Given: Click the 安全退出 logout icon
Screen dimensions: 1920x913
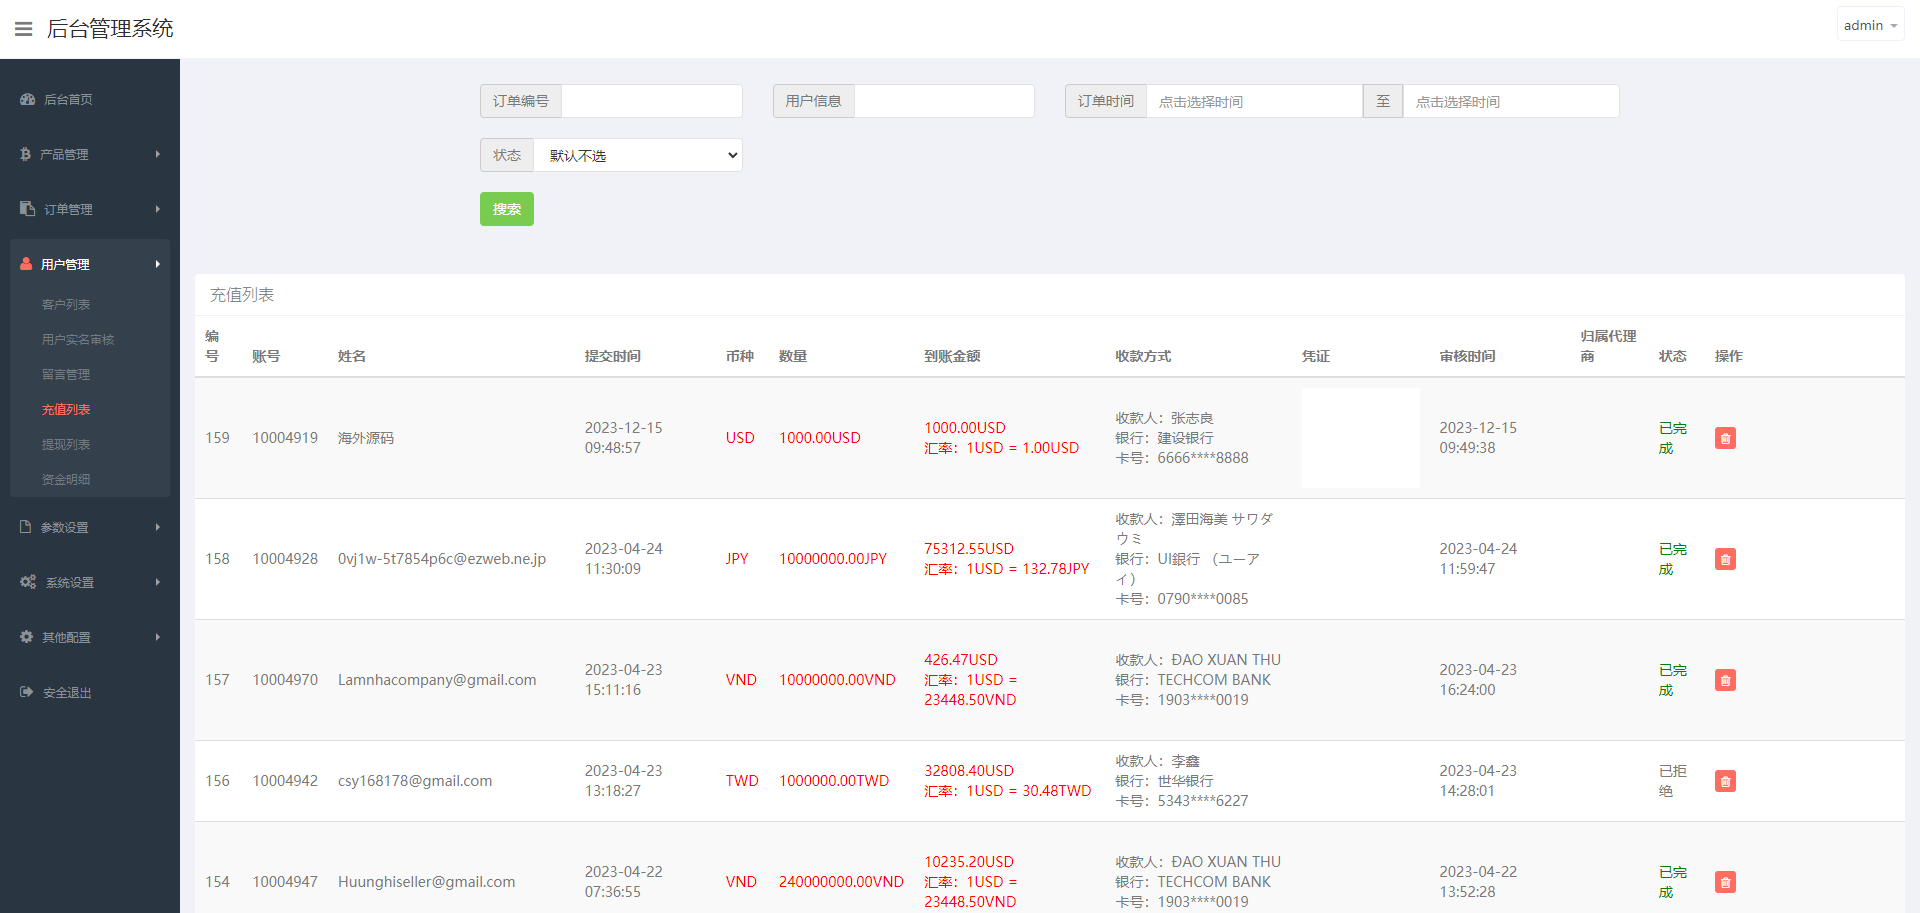Looking at the screenshot, I should pos(27,692).
